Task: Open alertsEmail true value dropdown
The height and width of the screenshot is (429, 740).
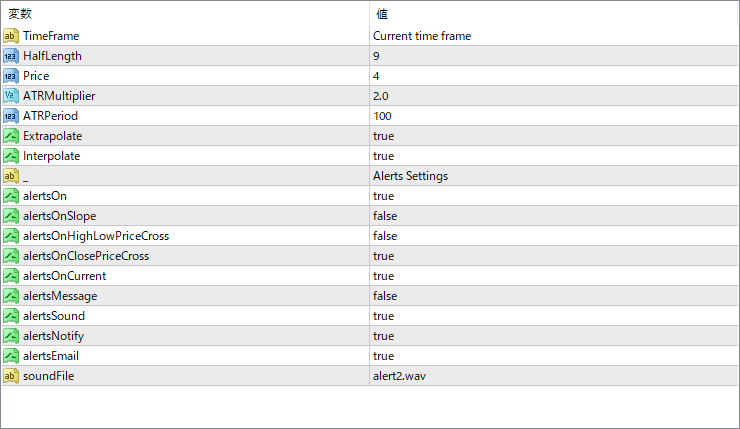Action: [x=554, y=356]
